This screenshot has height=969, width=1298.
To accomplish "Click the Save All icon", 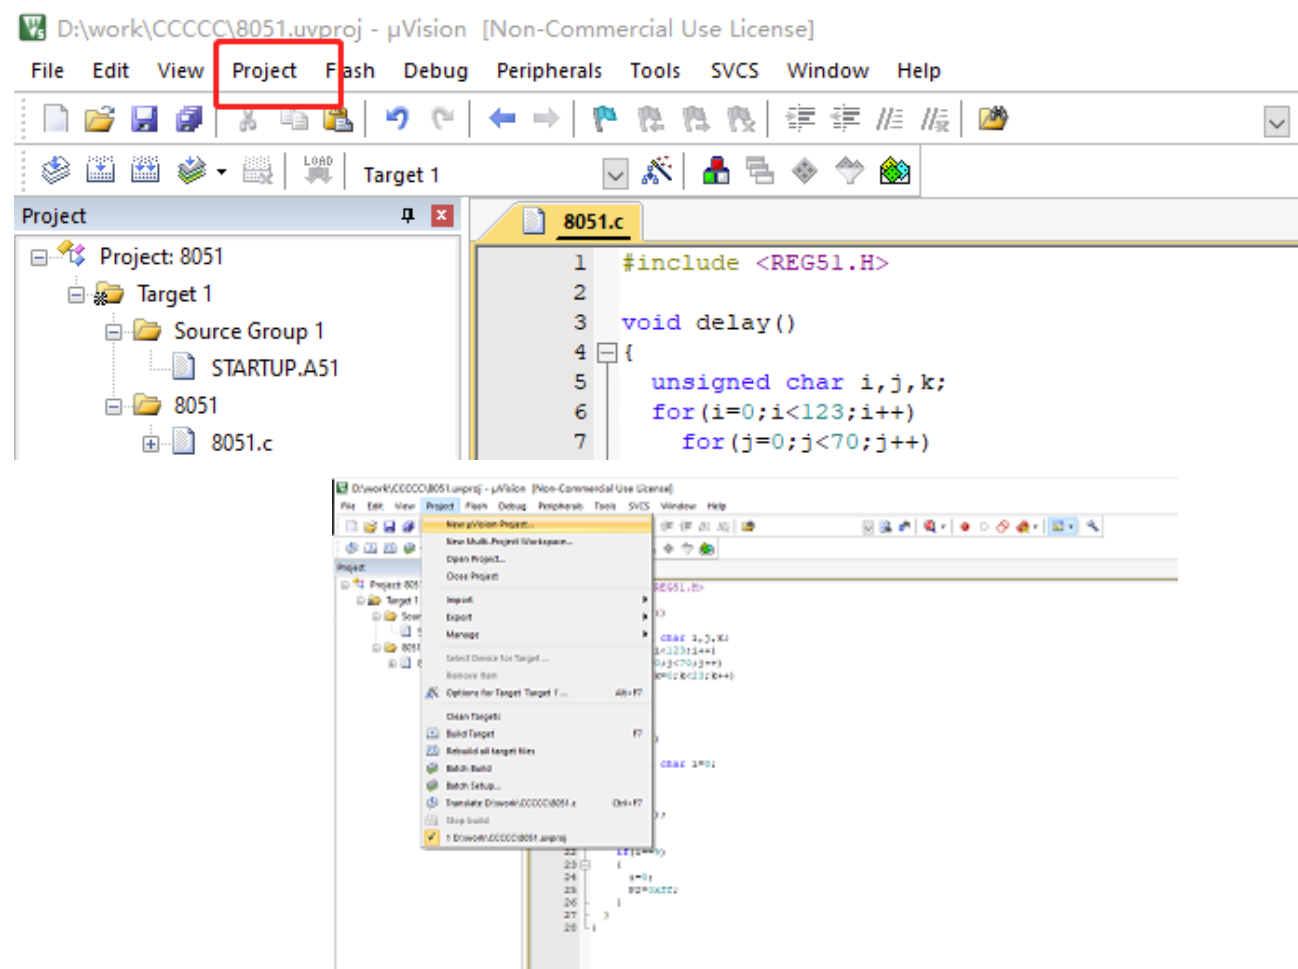I will 188,119.
